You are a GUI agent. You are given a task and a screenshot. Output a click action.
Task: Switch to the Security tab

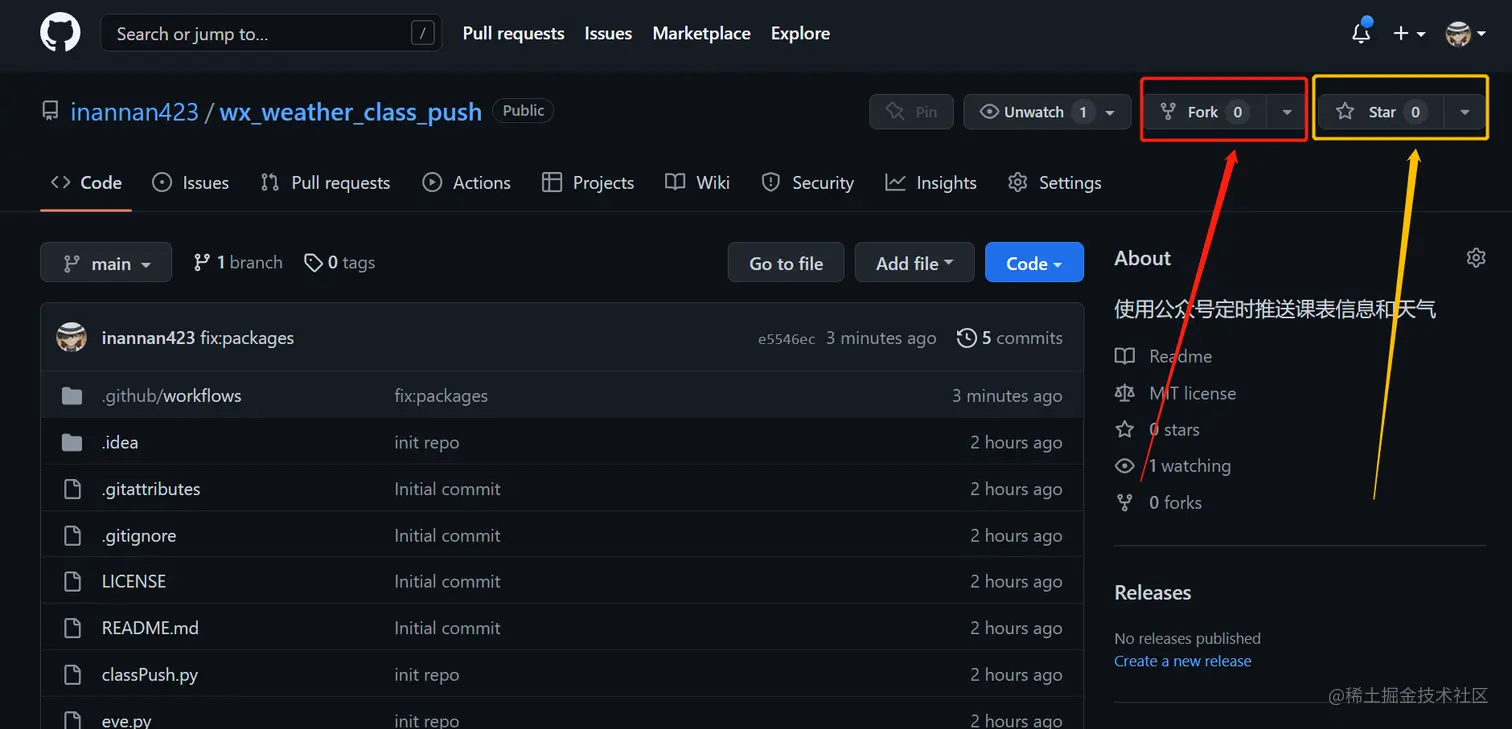click(807, 182)
